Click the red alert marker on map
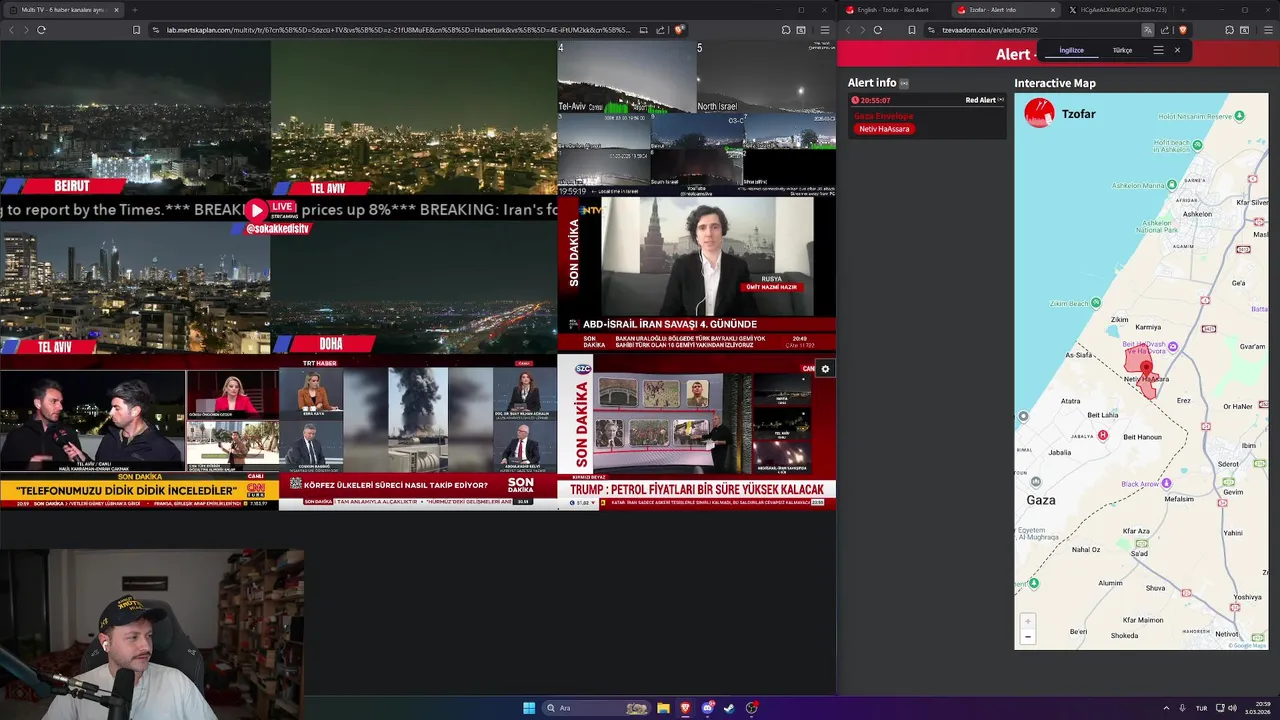Screen dimensions: 1280x720 click(1146, 370)
